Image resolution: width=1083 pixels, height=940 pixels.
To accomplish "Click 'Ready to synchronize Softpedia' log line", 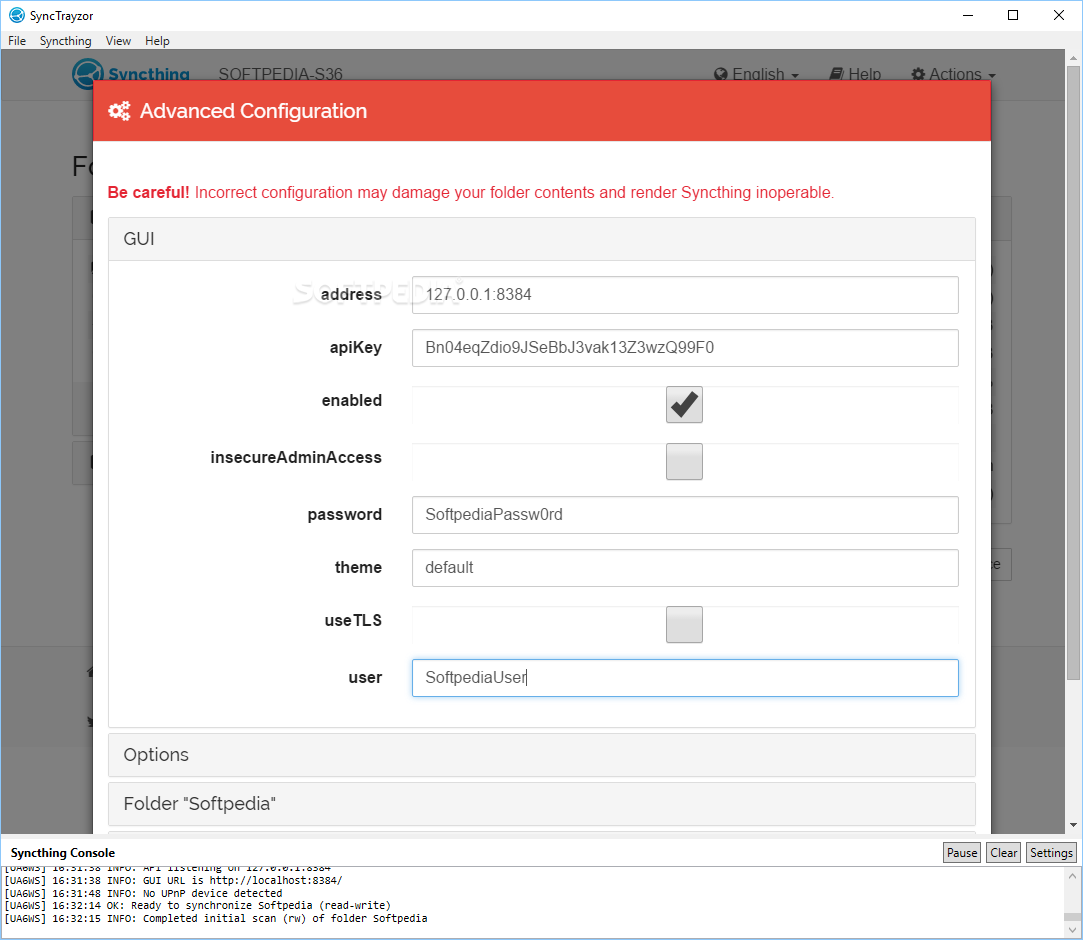I will (198, 905).
